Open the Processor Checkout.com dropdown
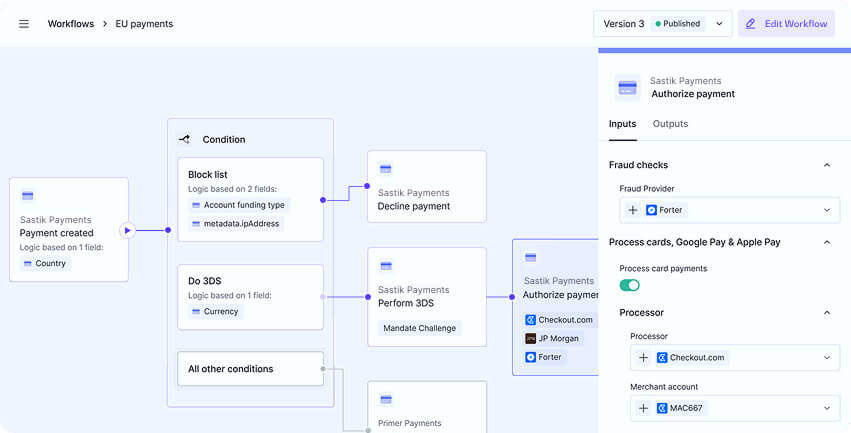851x433 pixels. (735, 358)
